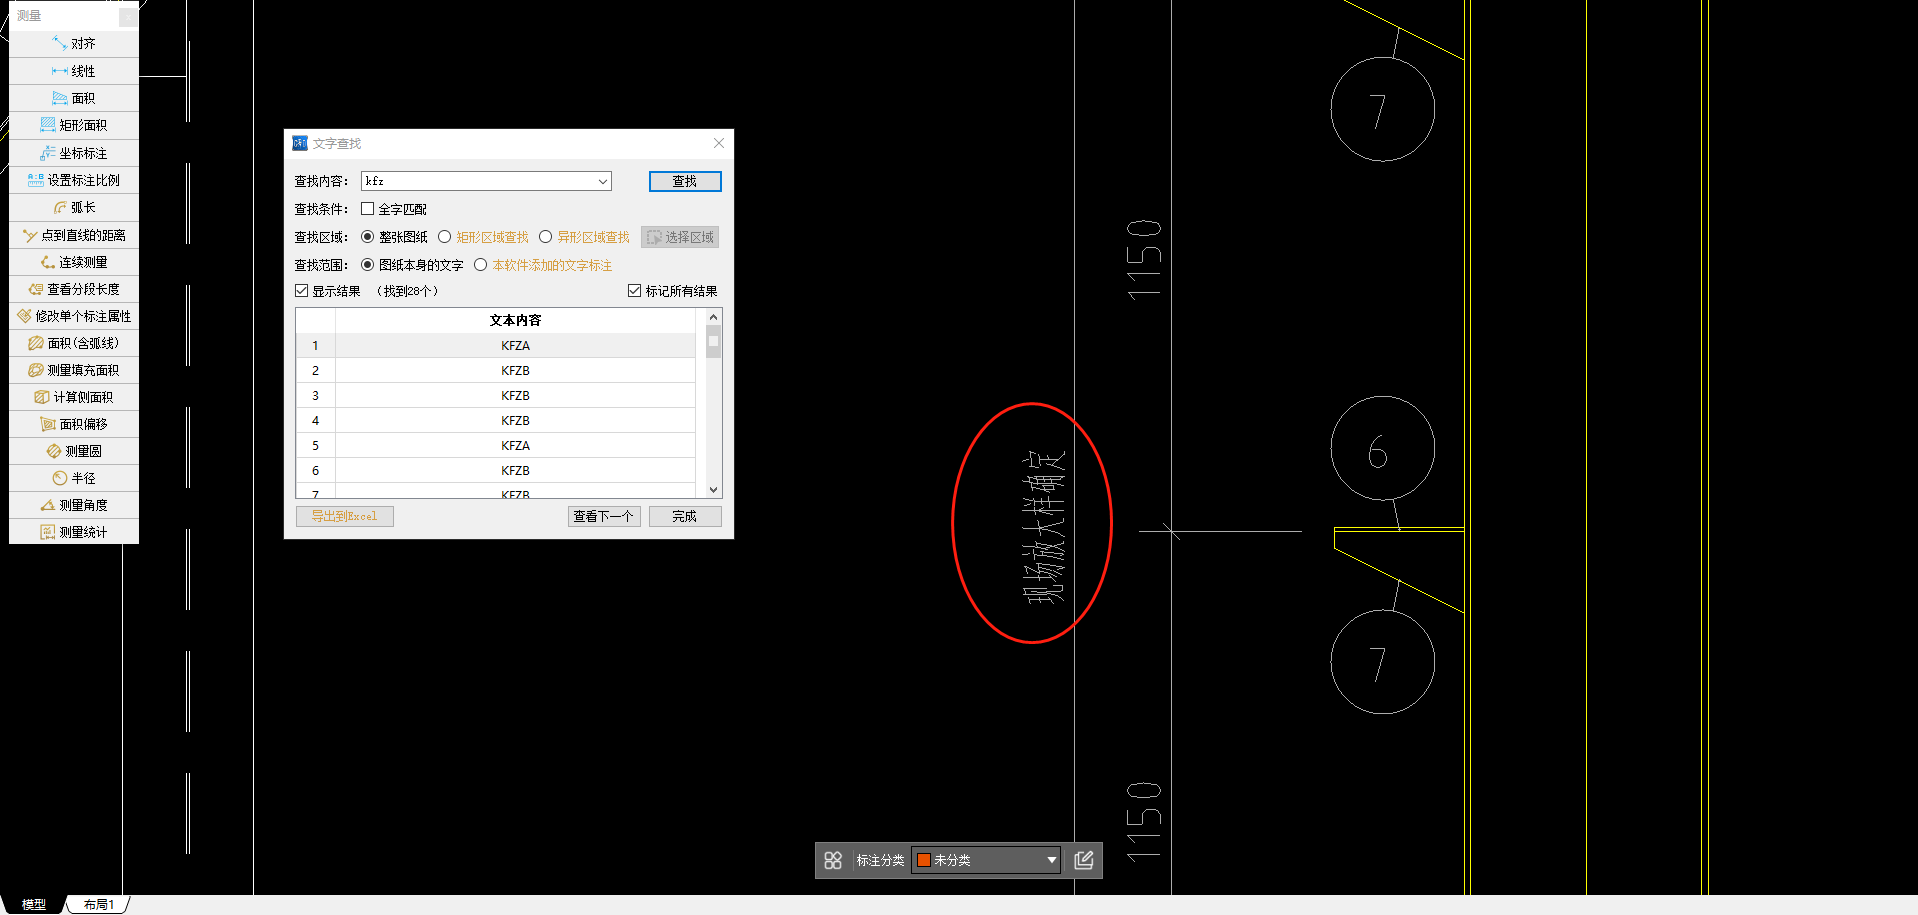Select 面积(含弧线) area with arcs tool
The image size is (1918, 915).
[74, 343]
